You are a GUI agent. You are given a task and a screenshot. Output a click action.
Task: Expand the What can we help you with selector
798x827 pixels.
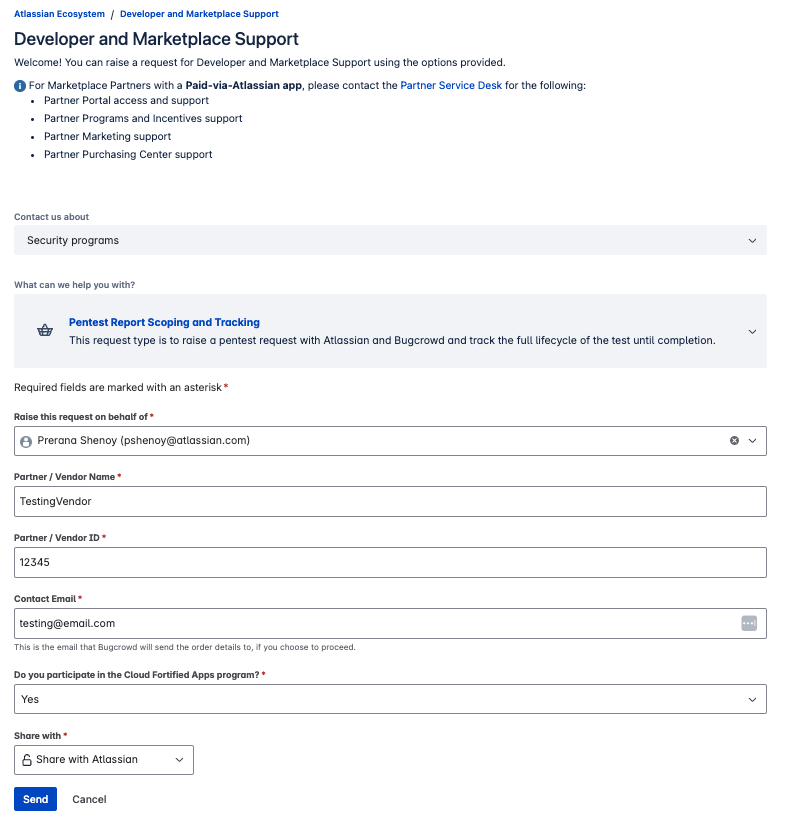753,331
